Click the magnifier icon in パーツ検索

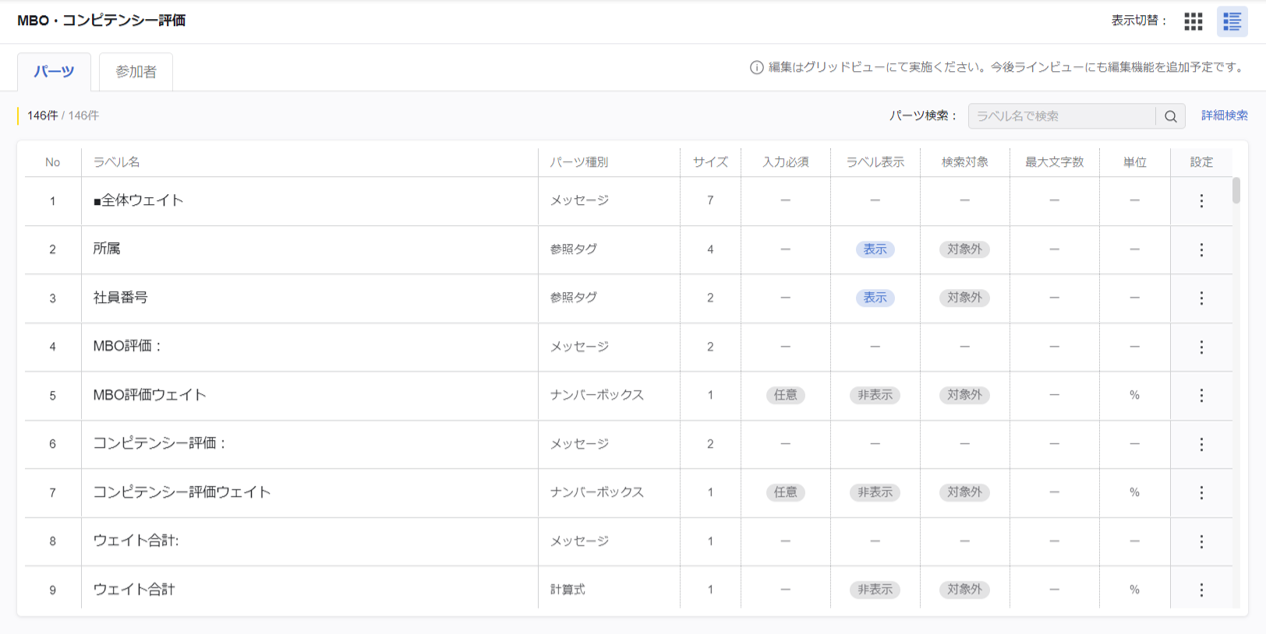click(x=1170, y=116)
